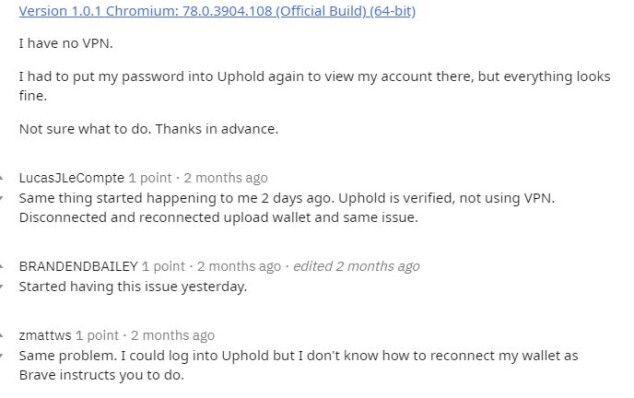The width and height of the screenshot is (634, 398).
Task: Downvote BRANDENDBAILEY's comment
Action: pyautogui.click(x=2, y=286)
